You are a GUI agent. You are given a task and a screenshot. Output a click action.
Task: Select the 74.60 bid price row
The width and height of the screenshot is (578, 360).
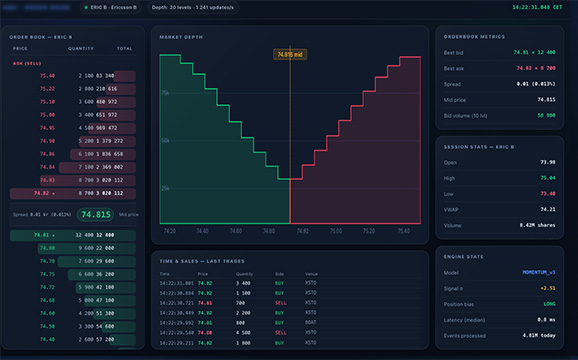point(73,314)
